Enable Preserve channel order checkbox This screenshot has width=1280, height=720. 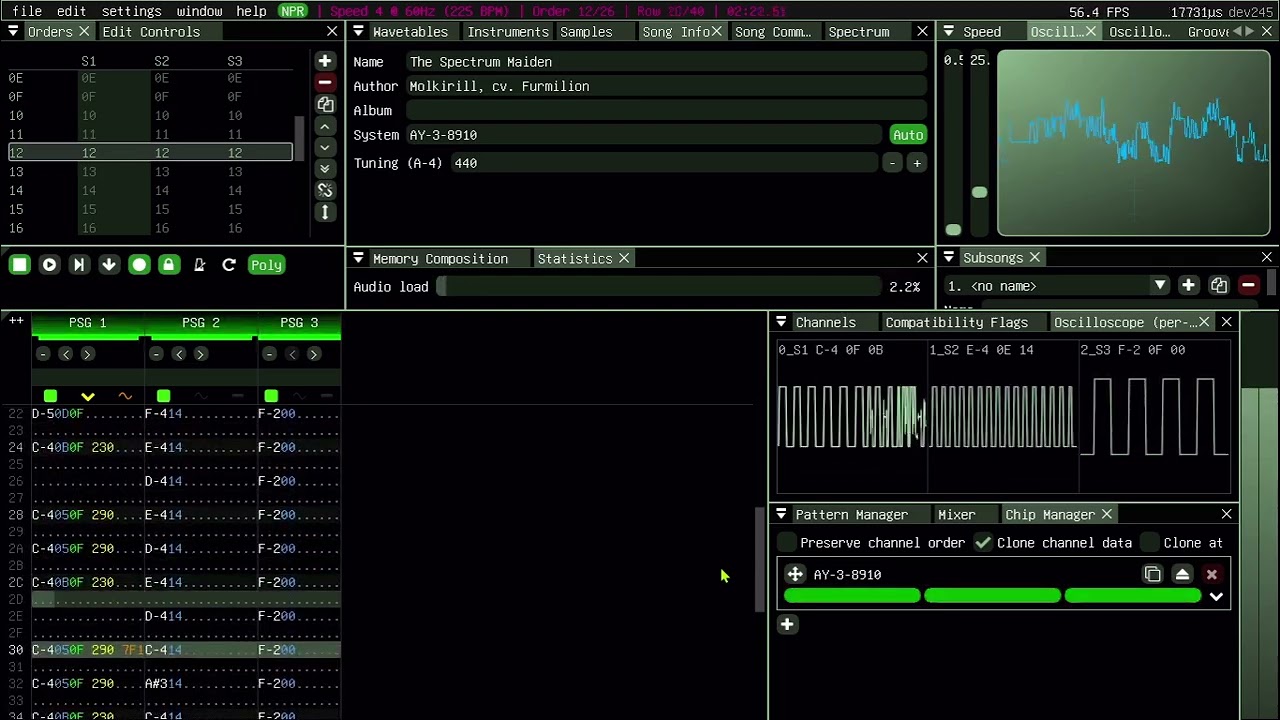point(788,543)
